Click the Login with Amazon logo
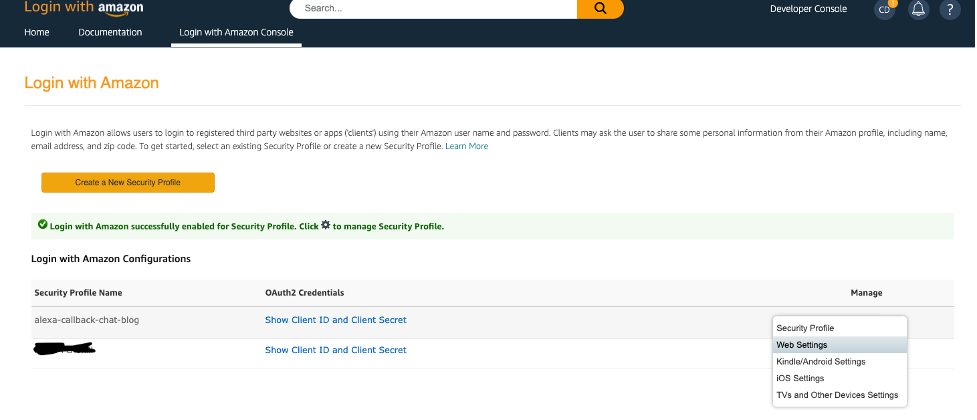The height and width of the screenshot is (420, 977). point(83,7)
